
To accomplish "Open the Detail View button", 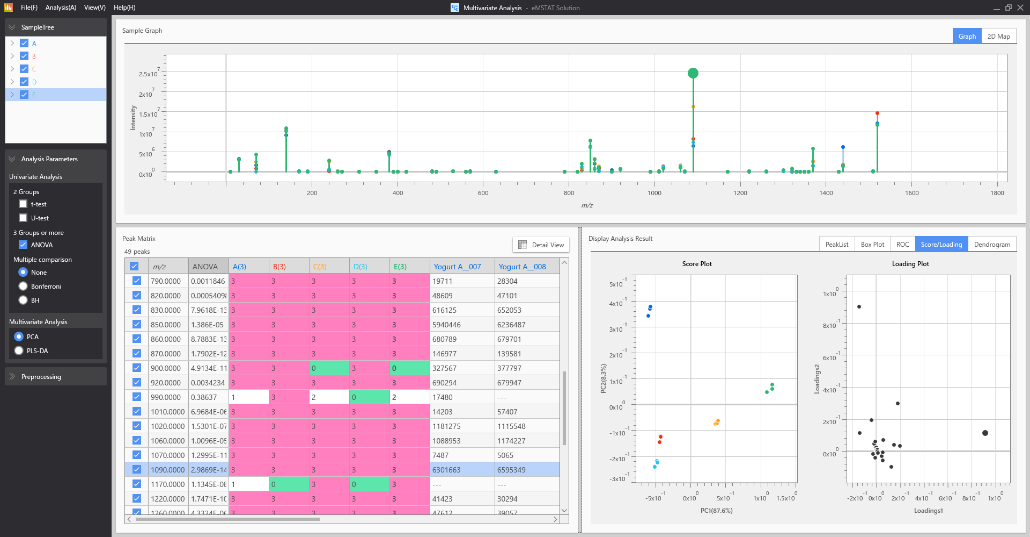I will tap(540, 244).
